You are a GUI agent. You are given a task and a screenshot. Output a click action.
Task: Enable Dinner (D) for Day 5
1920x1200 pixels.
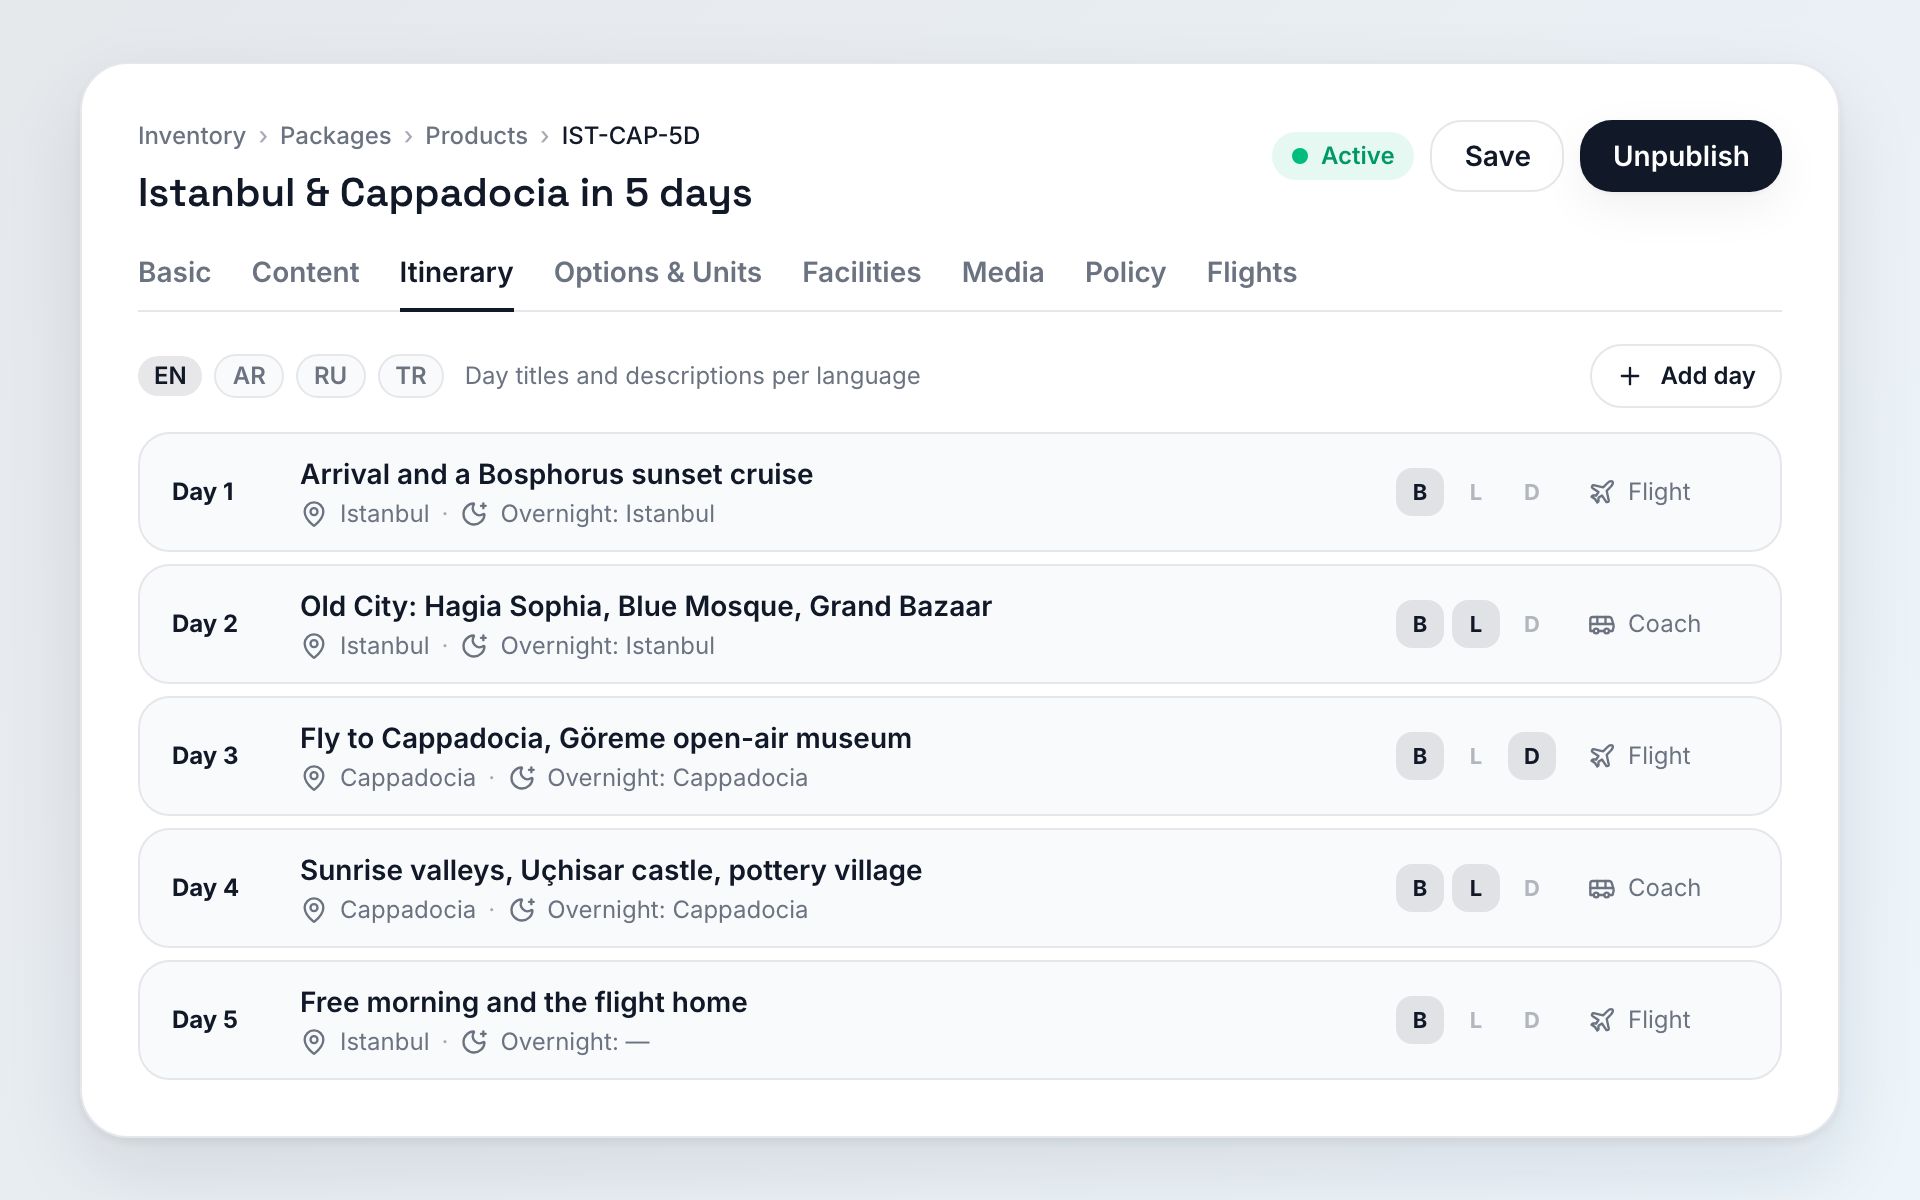click(1532, 1020)
